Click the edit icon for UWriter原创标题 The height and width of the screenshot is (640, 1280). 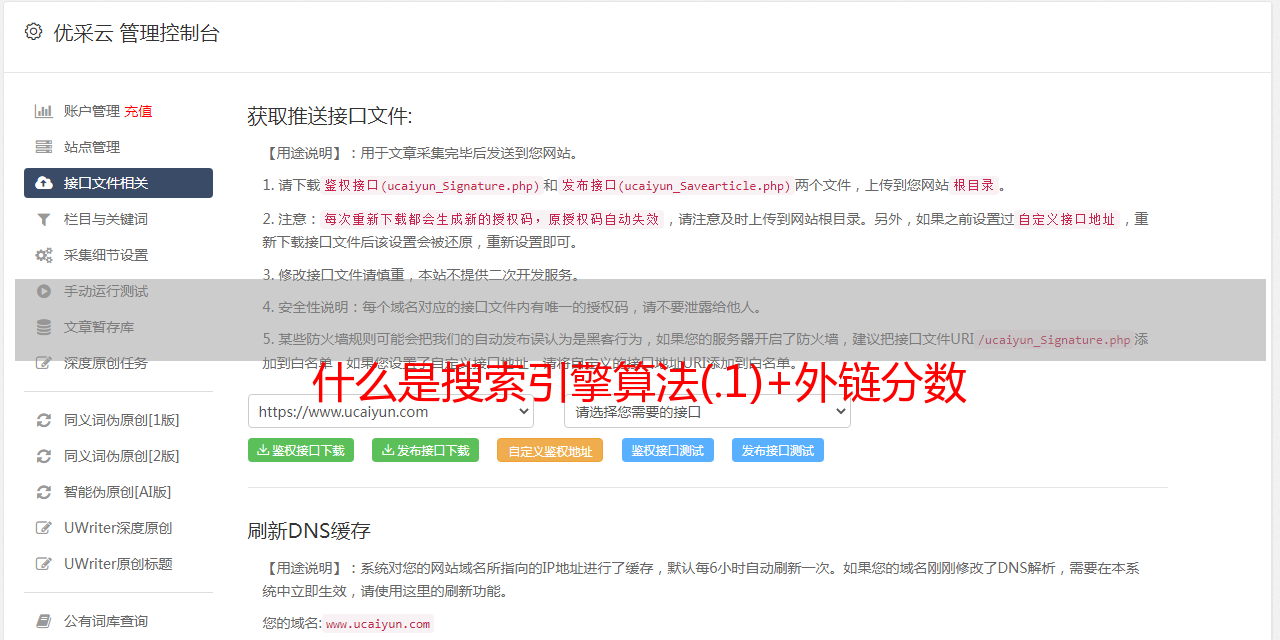(x=44, y=564)
